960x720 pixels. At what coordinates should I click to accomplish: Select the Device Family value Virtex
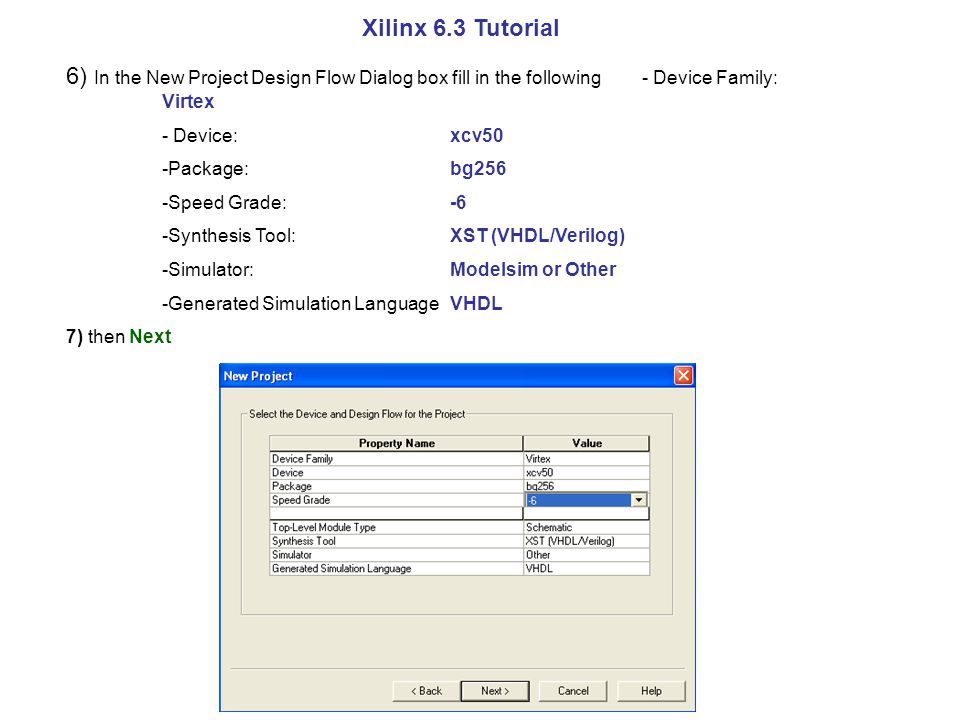[586, 459]
